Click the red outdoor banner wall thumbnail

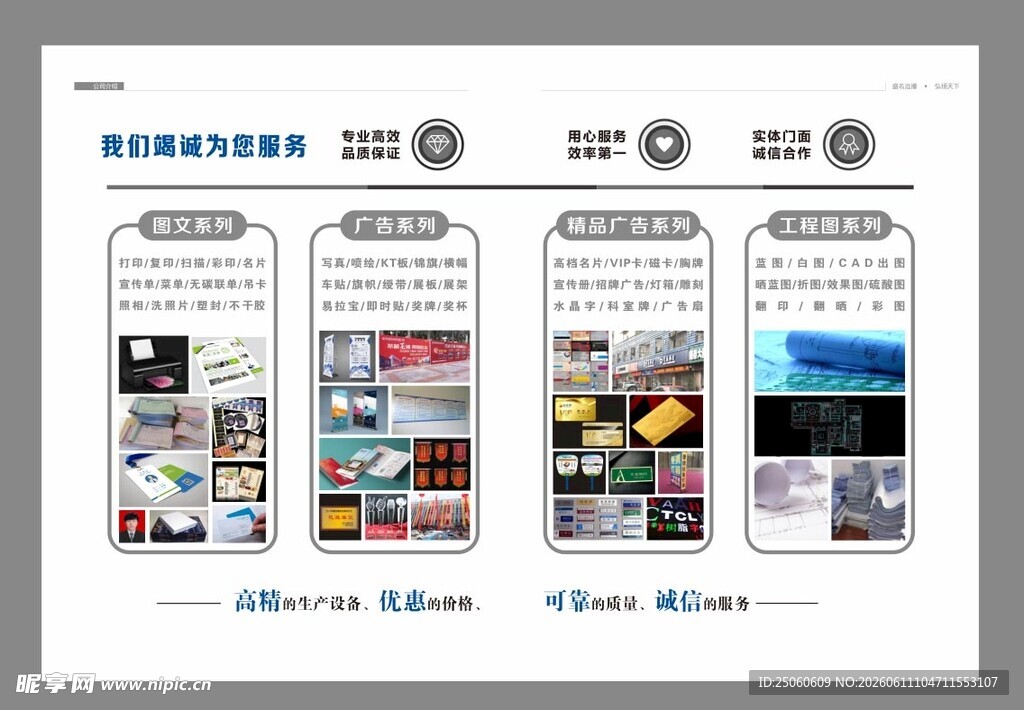point(424,356)
